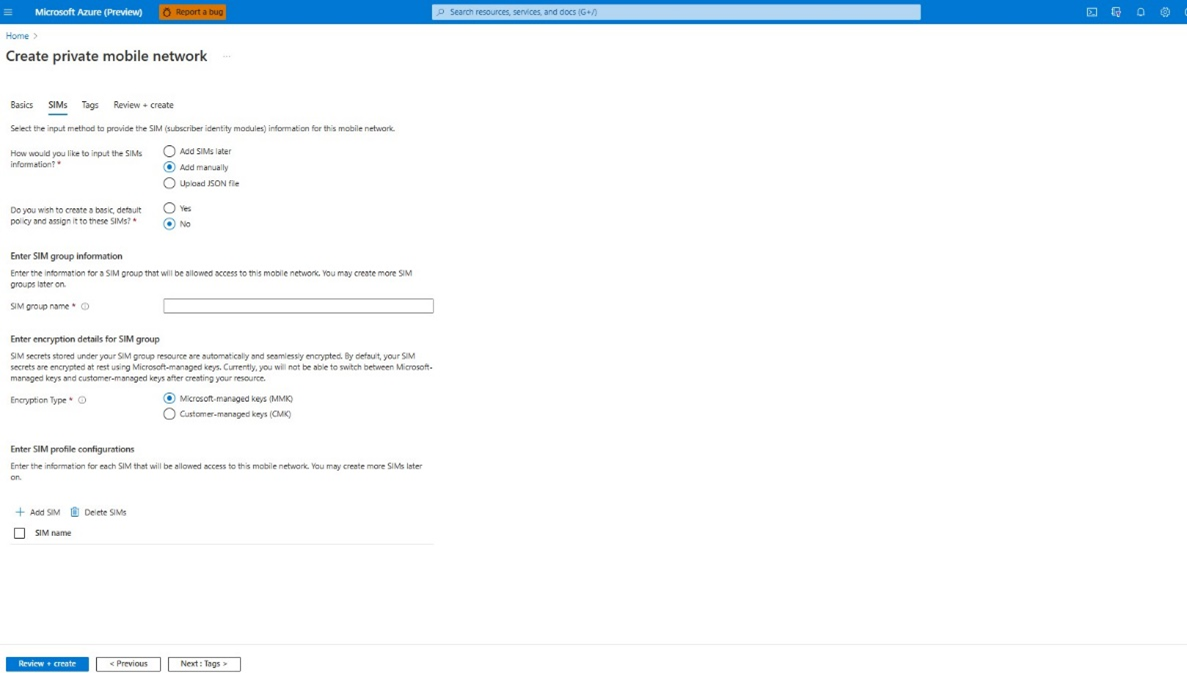Focus the search resources box
1187x673 pixels.
676,12
